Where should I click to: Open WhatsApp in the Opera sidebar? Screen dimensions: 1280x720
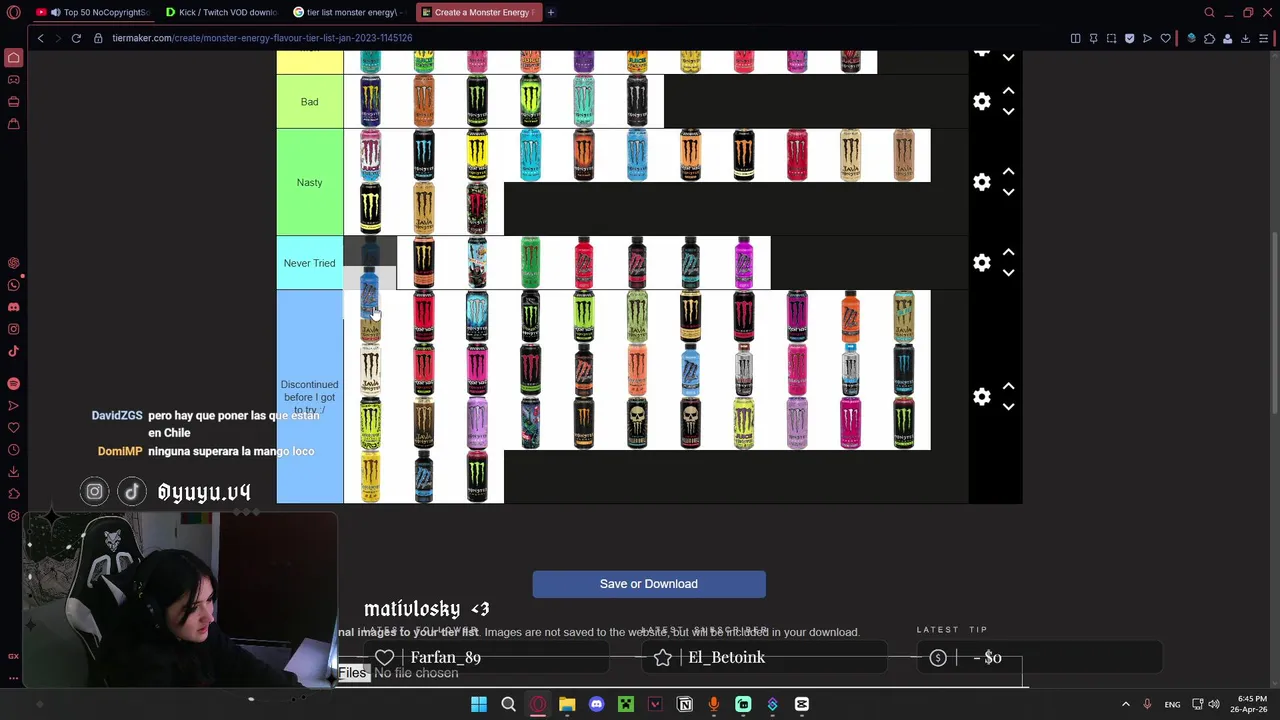pyautogui.click(x=13, y=285)
